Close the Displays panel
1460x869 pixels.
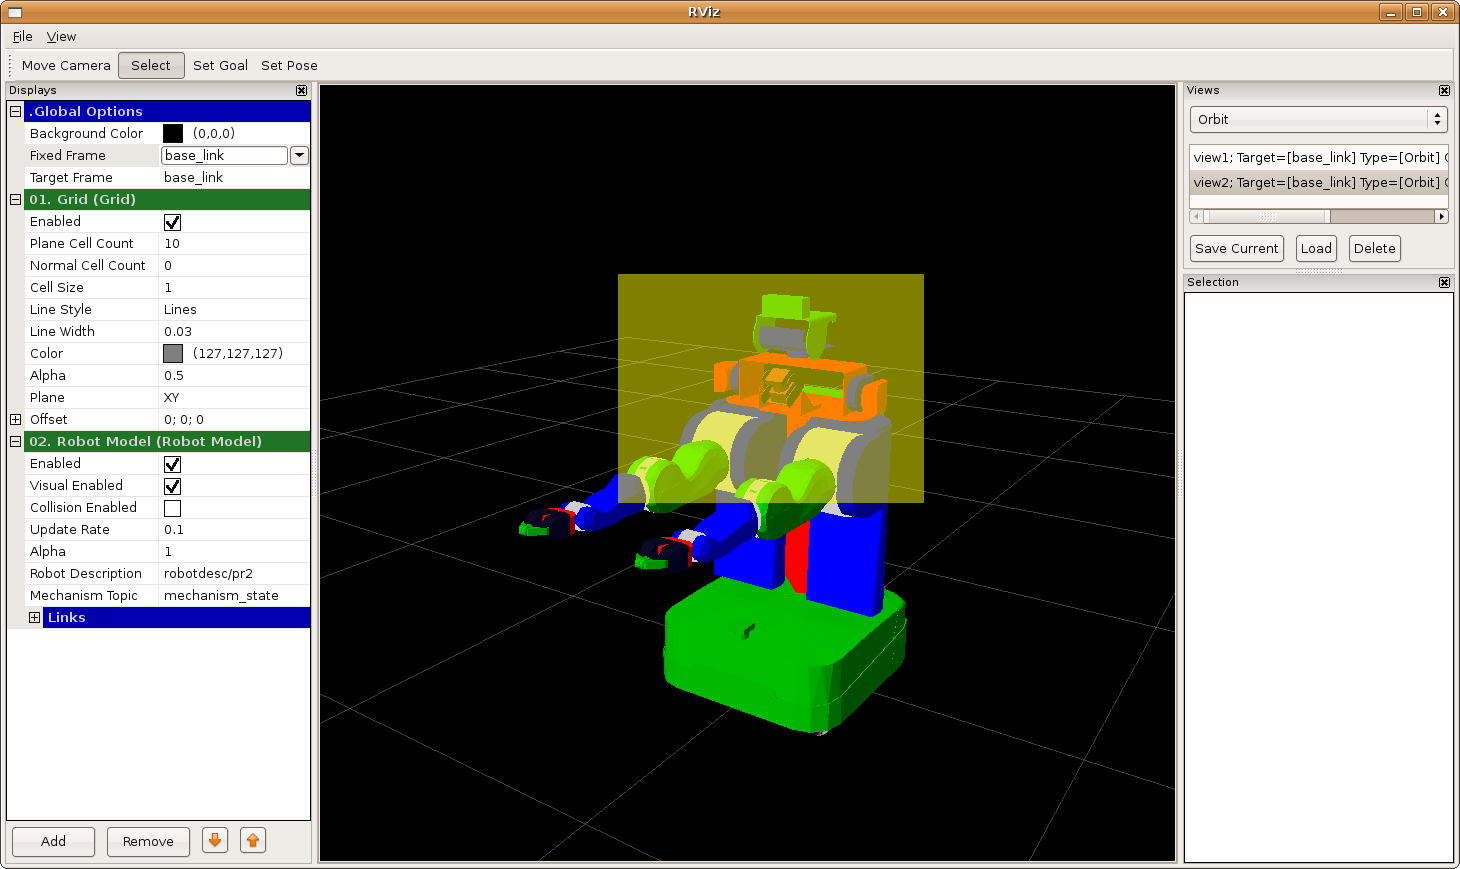point(301,90)
